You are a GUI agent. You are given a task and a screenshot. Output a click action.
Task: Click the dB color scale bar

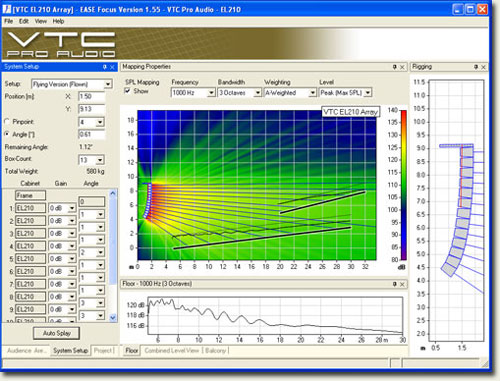click(403, 185)
